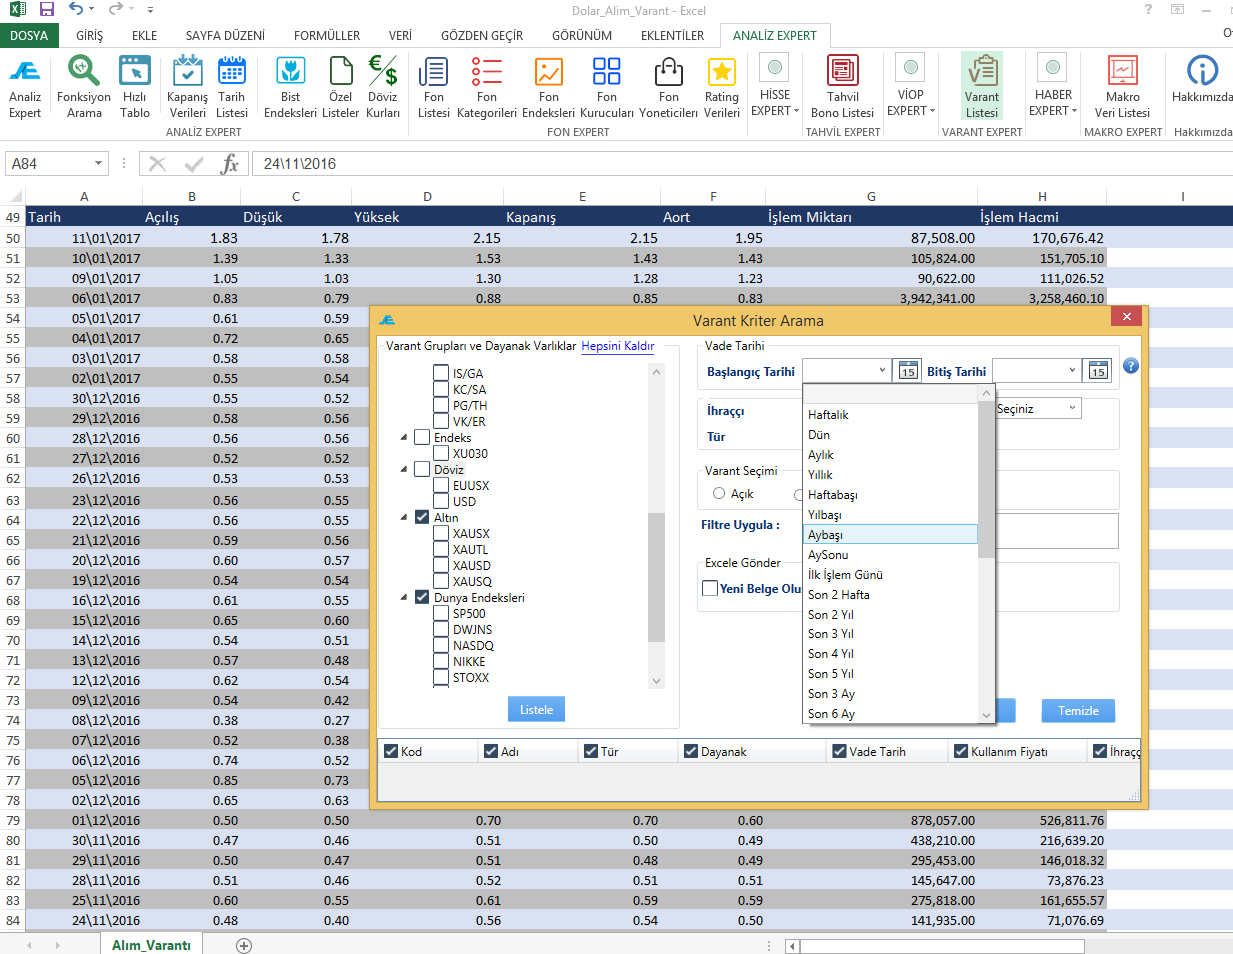Uncheck the Dunya Endeksleri checkbox
This screenshot has width=1233, height=954.
coord(422,598)
